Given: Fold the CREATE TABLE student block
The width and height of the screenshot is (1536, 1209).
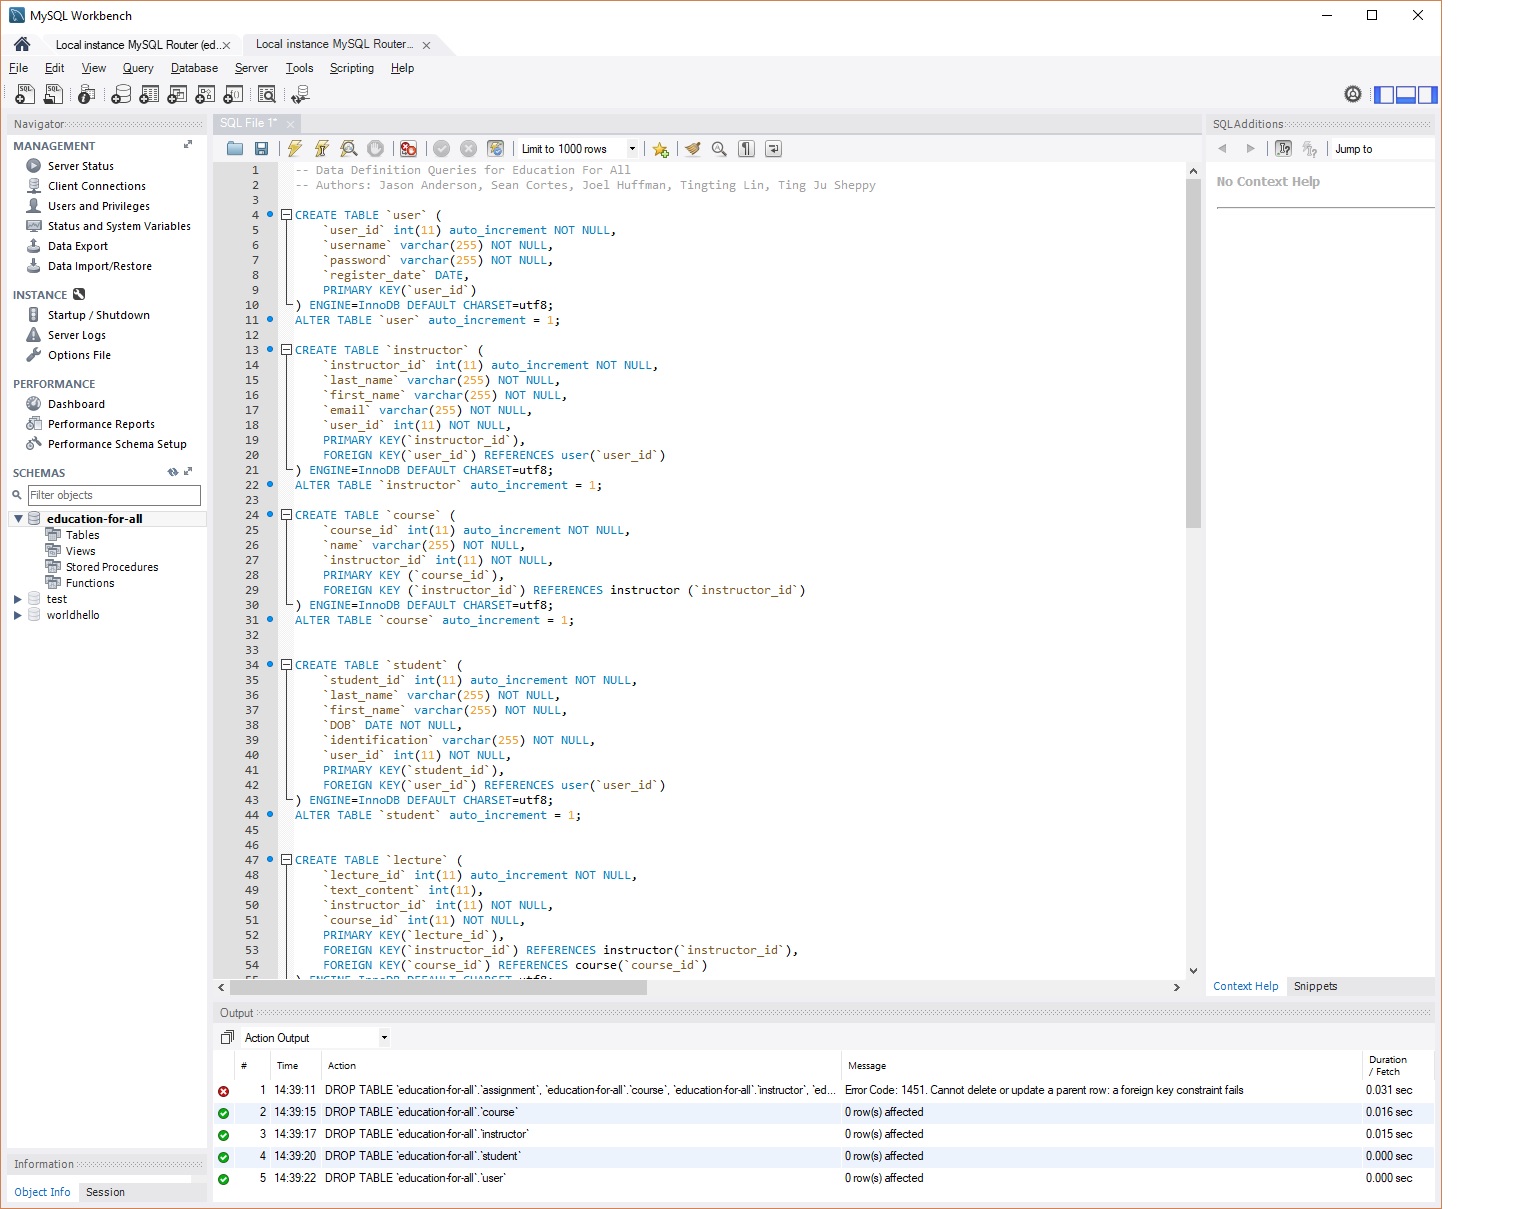Looking at the screenshot, I should (x=286, y=665).
